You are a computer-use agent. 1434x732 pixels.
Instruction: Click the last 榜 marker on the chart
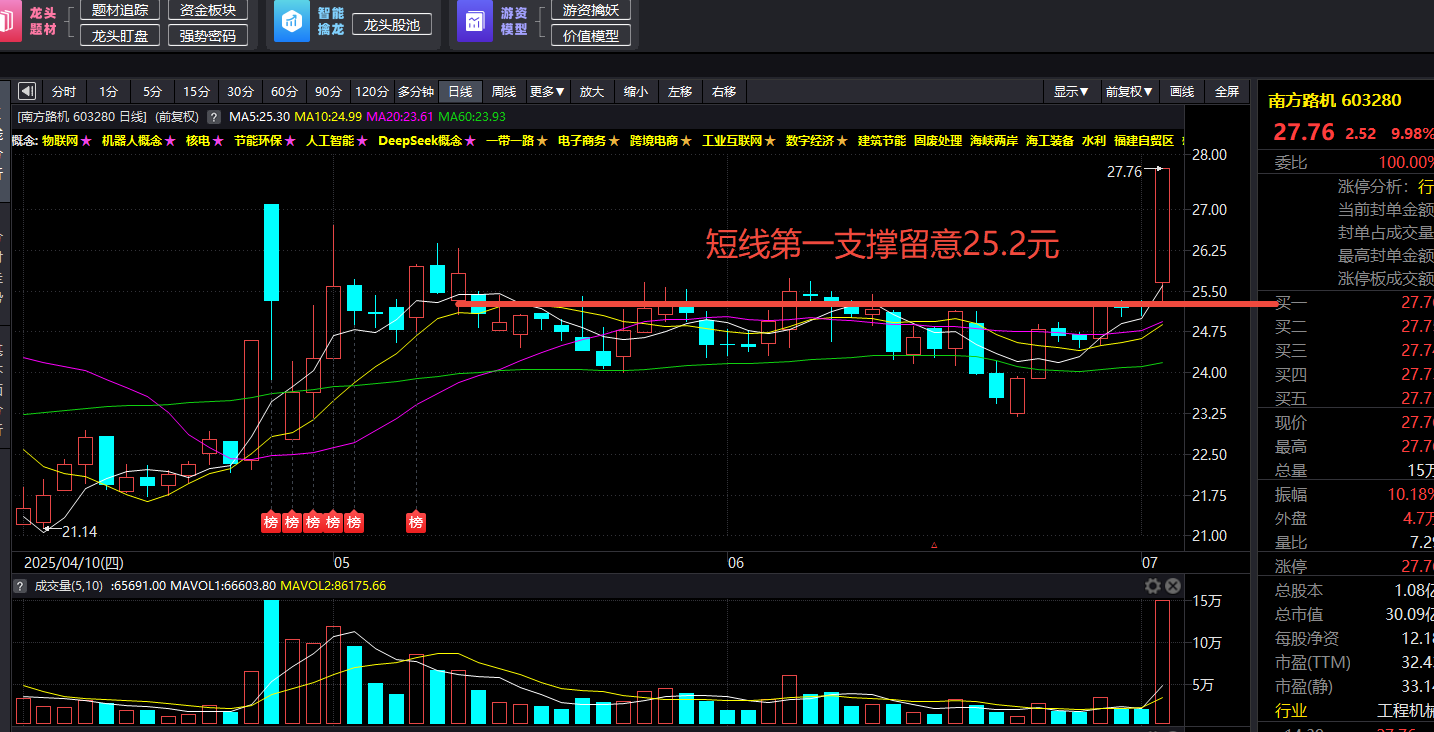click(x=416, y=522)
